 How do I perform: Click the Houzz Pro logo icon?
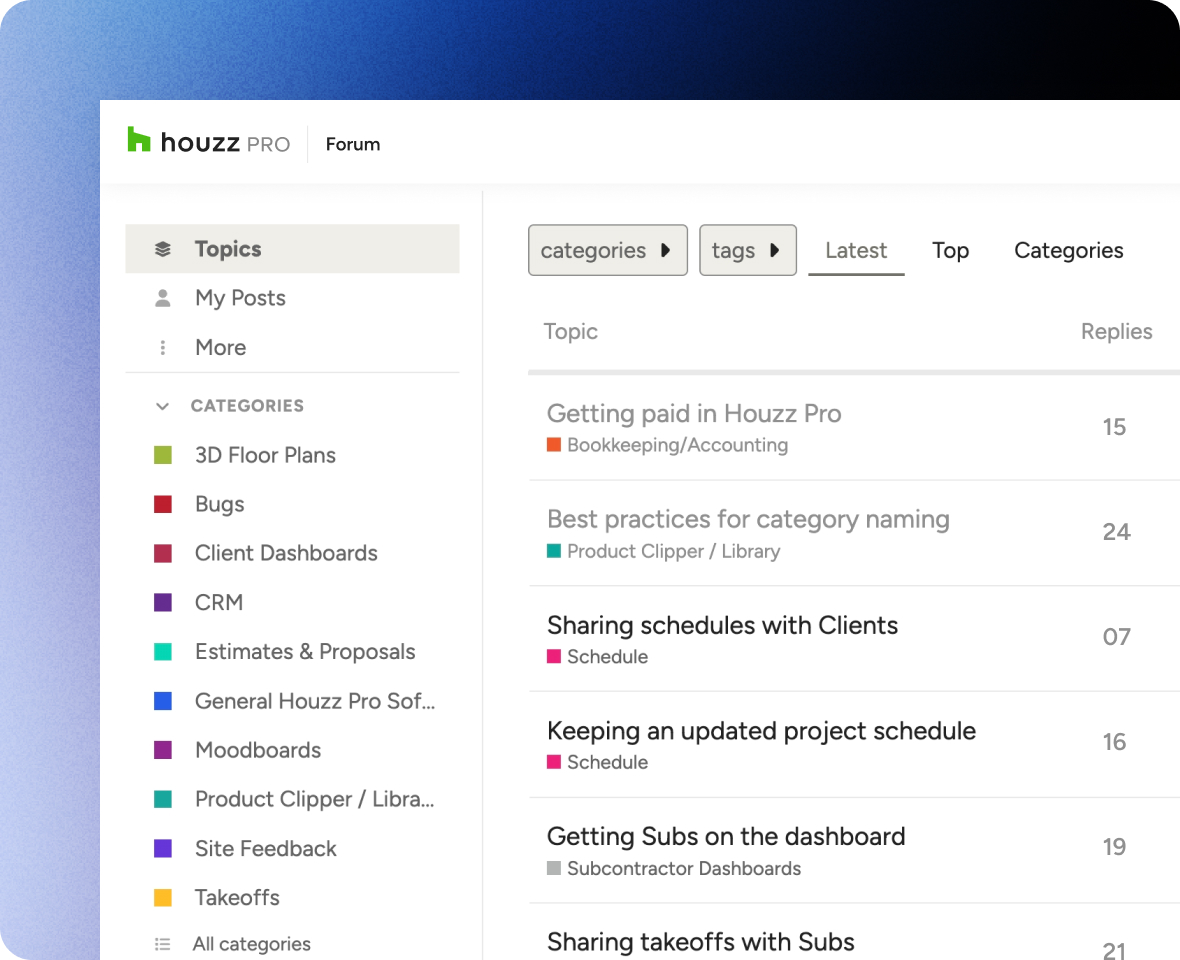[x=139, y=141]
